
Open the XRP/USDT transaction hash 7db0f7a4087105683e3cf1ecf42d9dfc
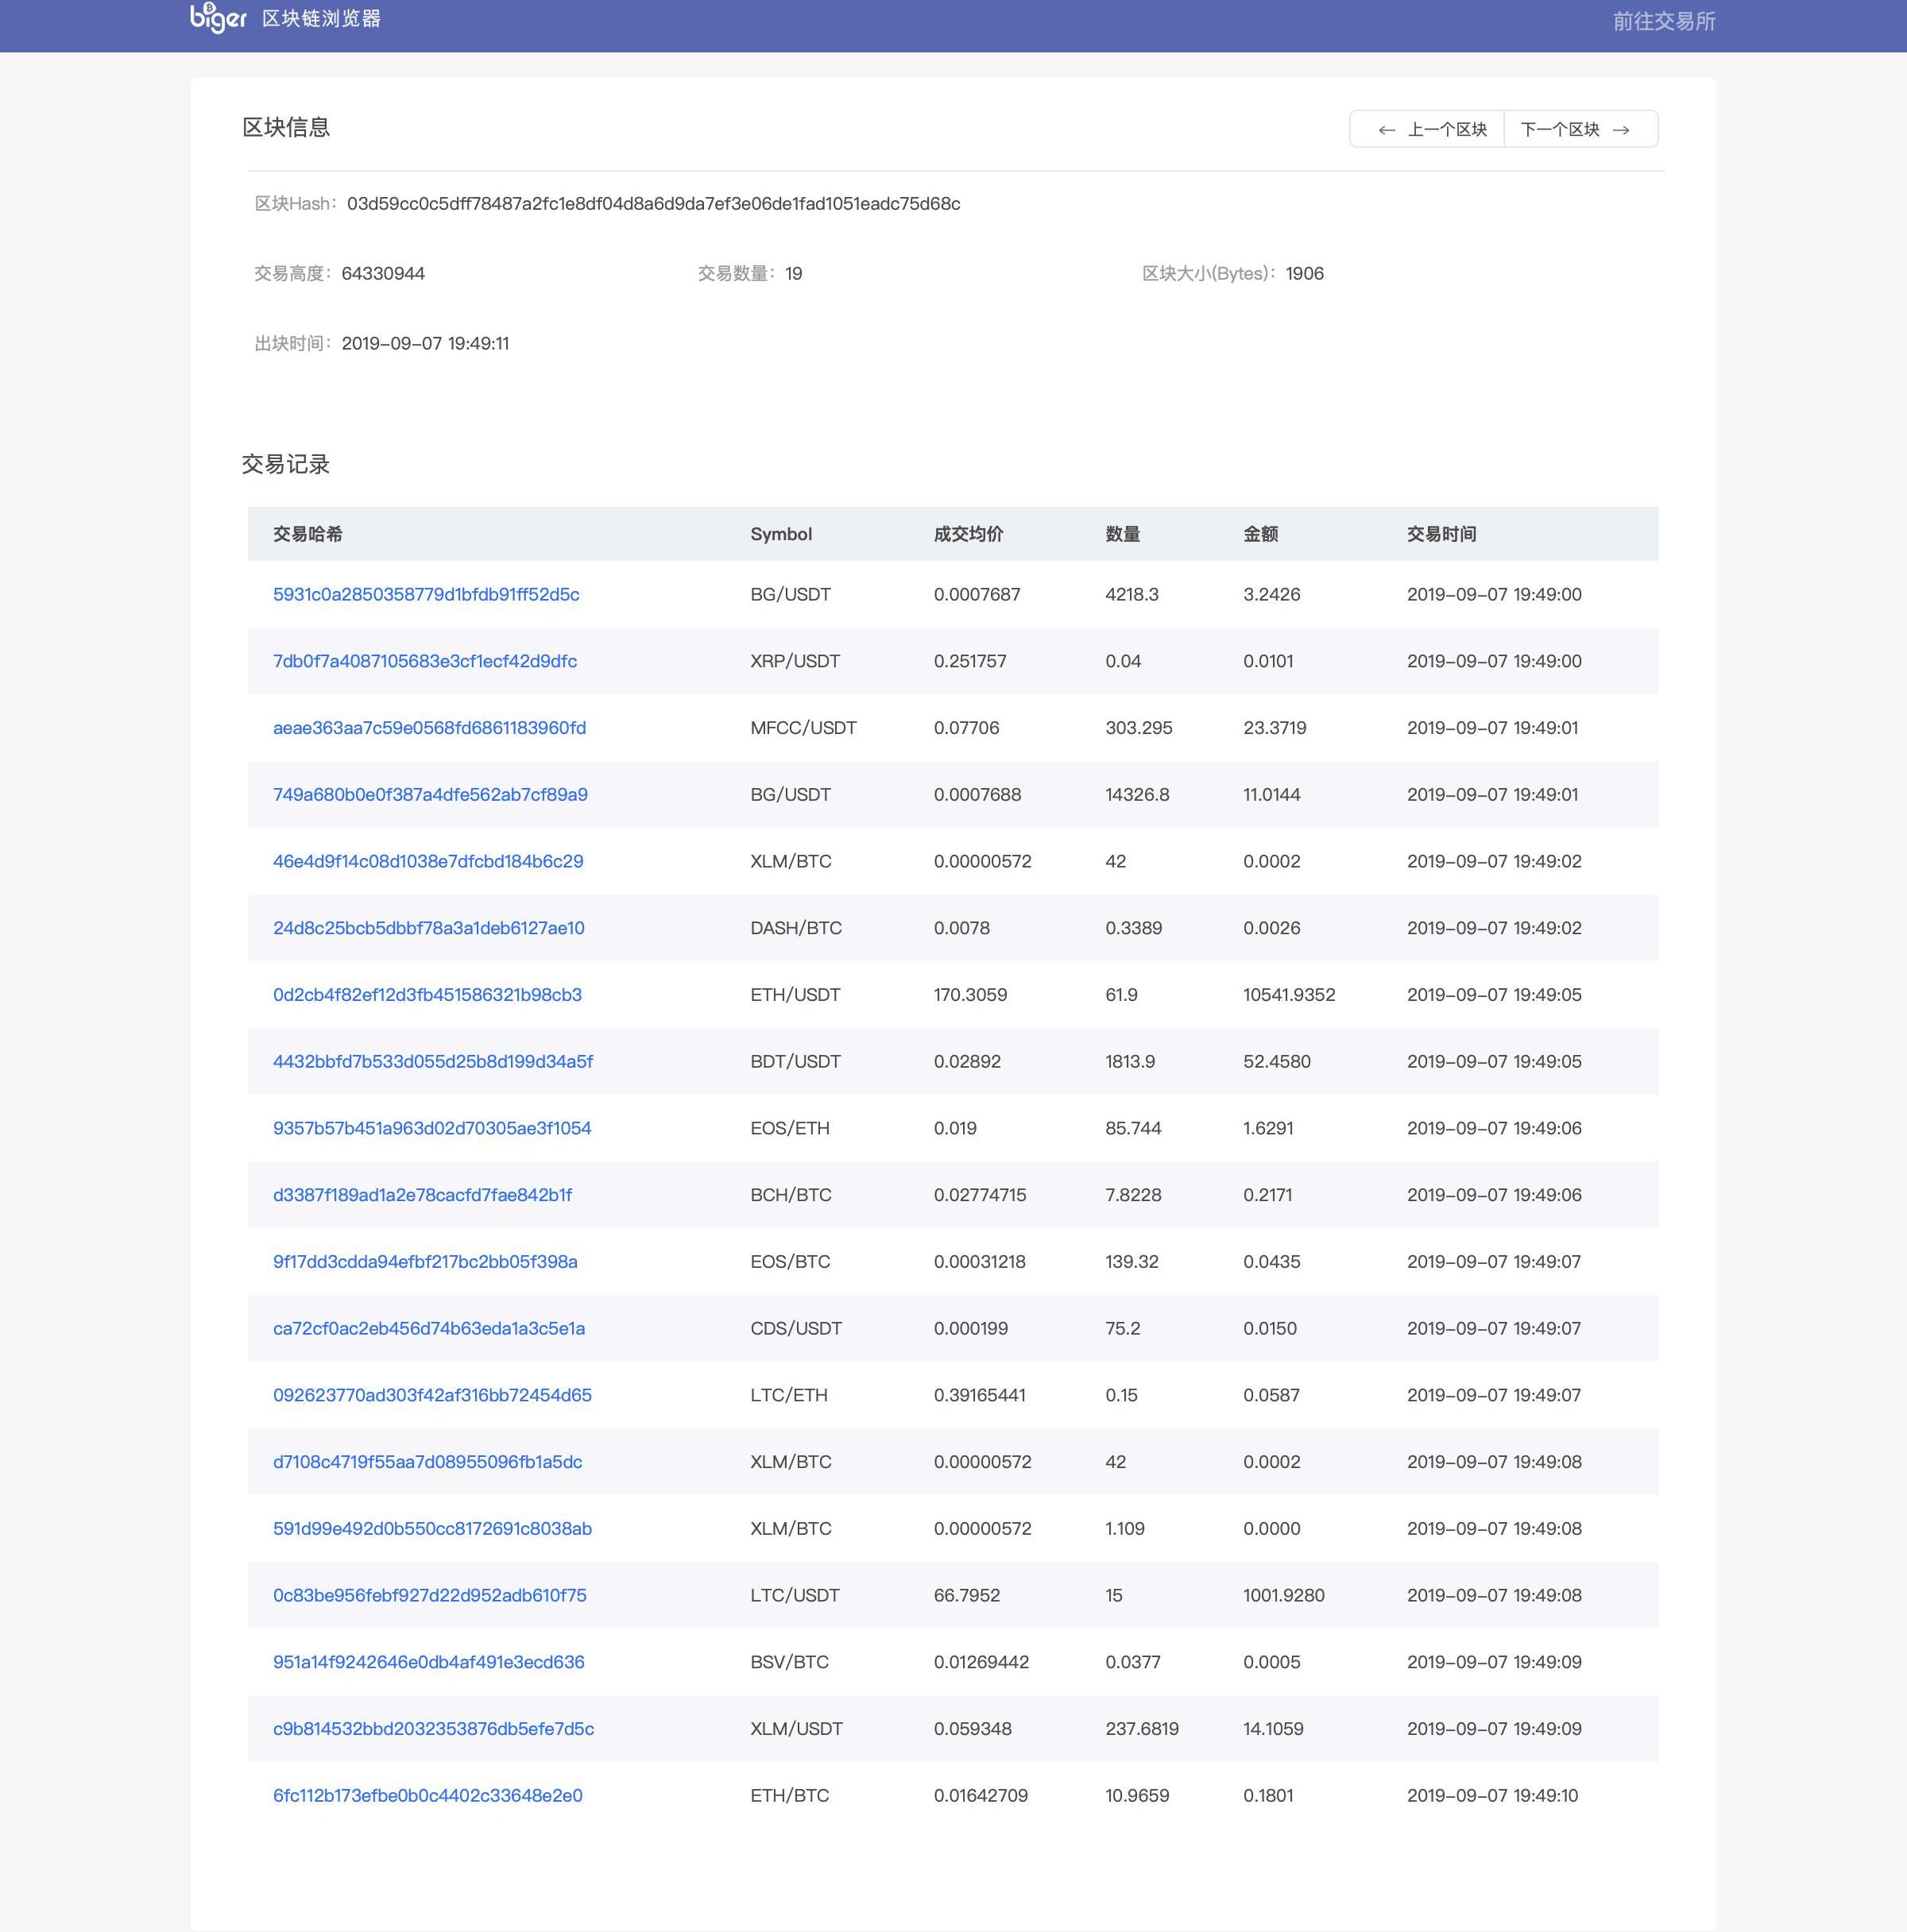tap(424, 661)
